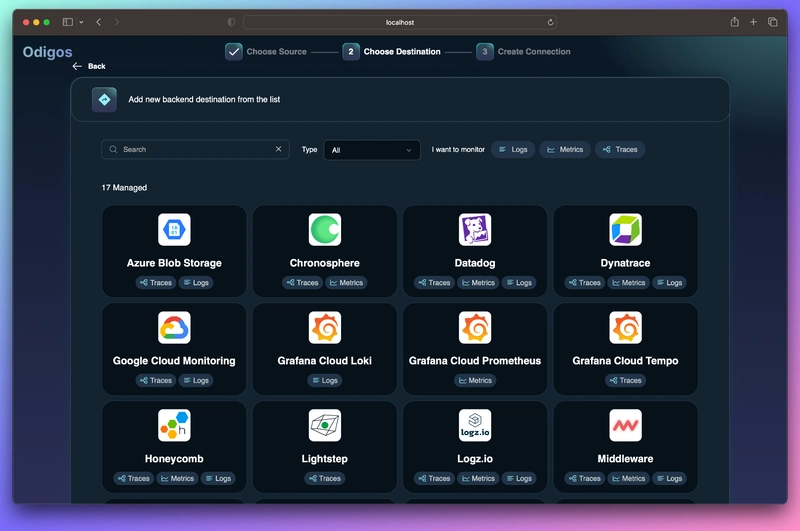Image resolution: width=800 pixels, height=531 pixels.
Task: Select the Azure Blob Storage icon
Action: click(174, 230)
